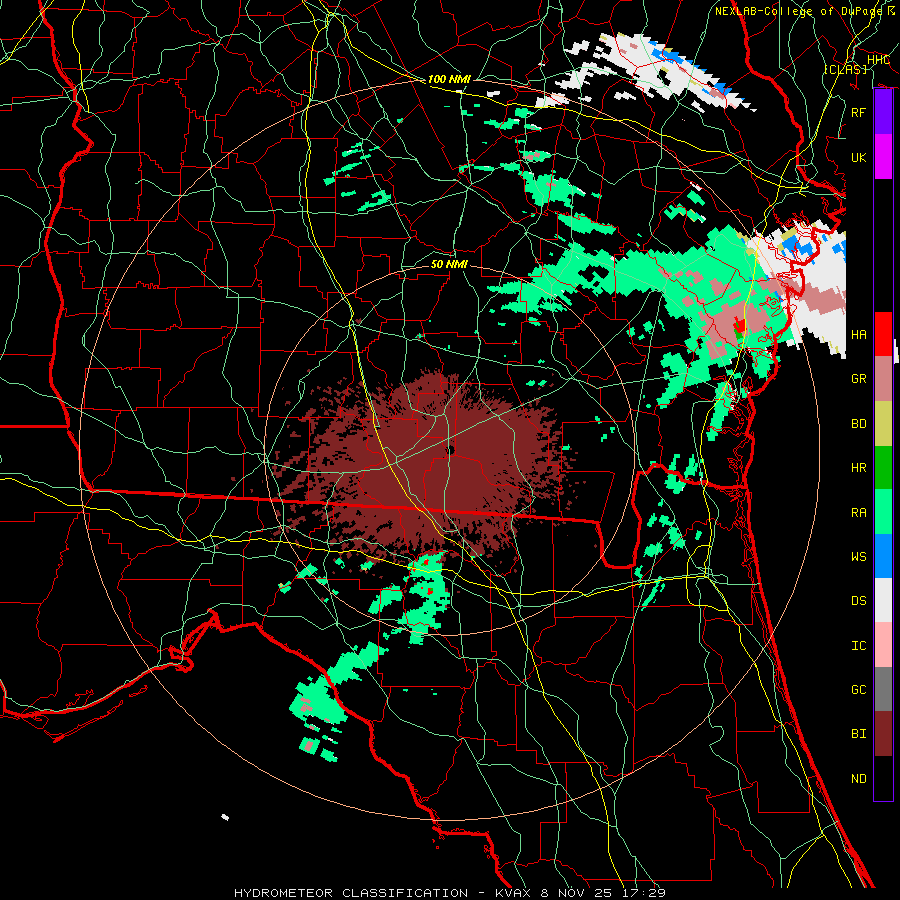900x900 pixels.
Task: Click the '100 NMI' range ring label
Action: (449, 79)
